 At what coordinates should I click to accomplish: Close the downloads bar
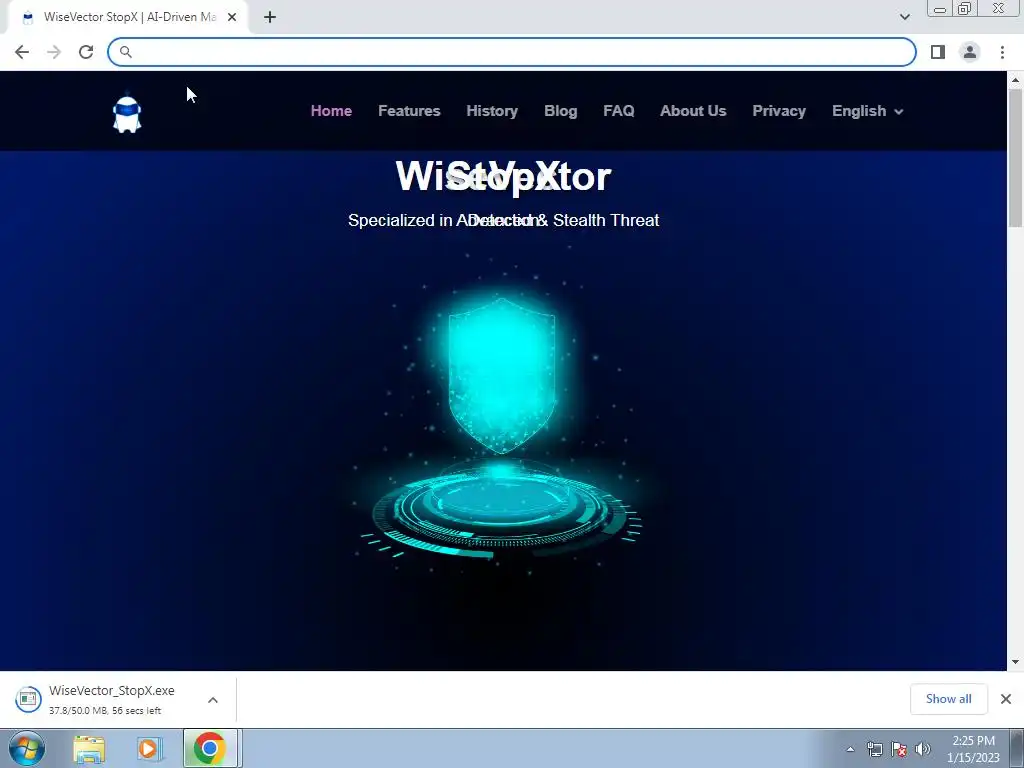pos(1006,699)
